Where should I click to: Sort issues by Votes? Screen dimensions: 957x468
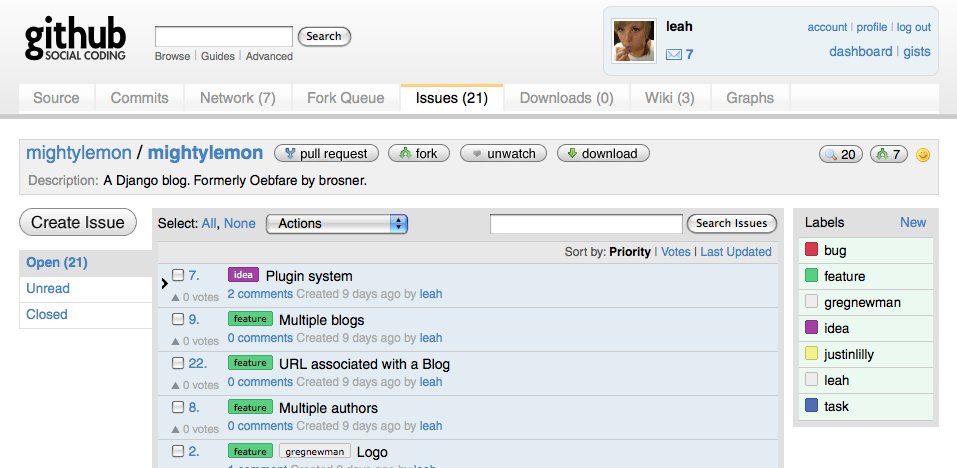676,252
